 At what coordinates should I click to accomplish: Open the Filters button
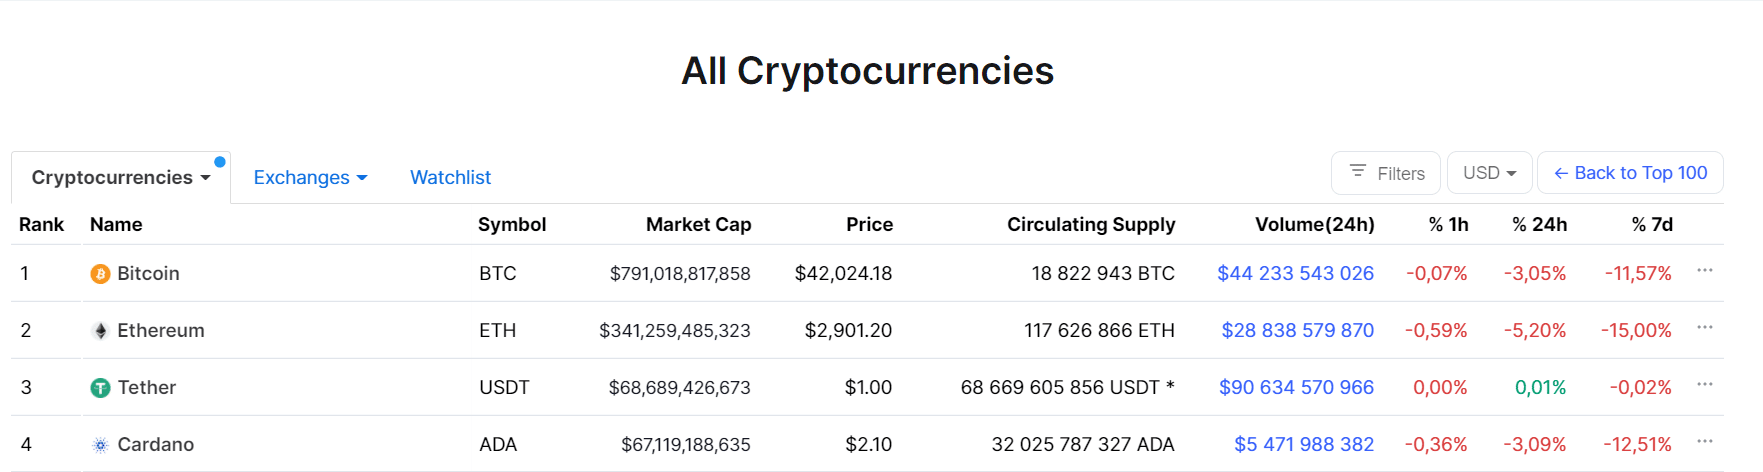tap(1386, 173)
